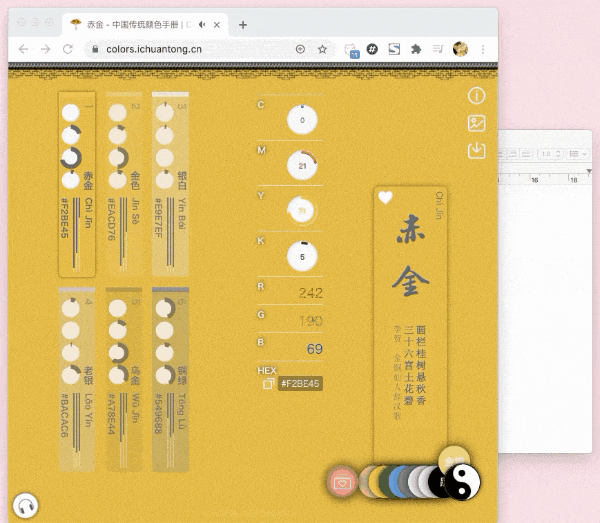Mute the tab via the speaker icon
Image resolution: width=600 pixels, height=523 pixels.
pyautogui.click(x=202, y=25)
